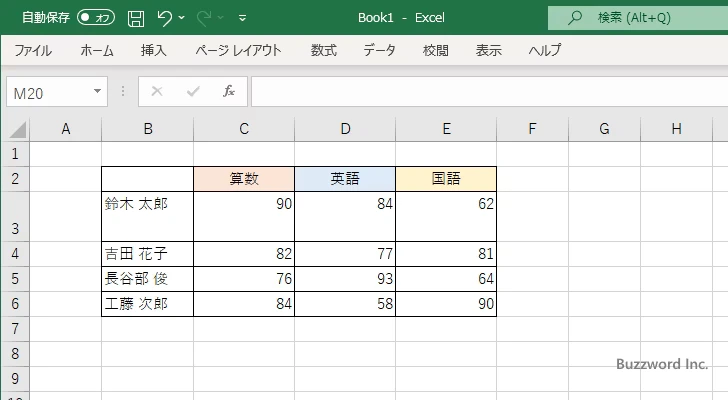This screenshot has width=728, height=400.
Task: Toggle the 自動保存 AutoSave switch
Action: pos(96,18)
